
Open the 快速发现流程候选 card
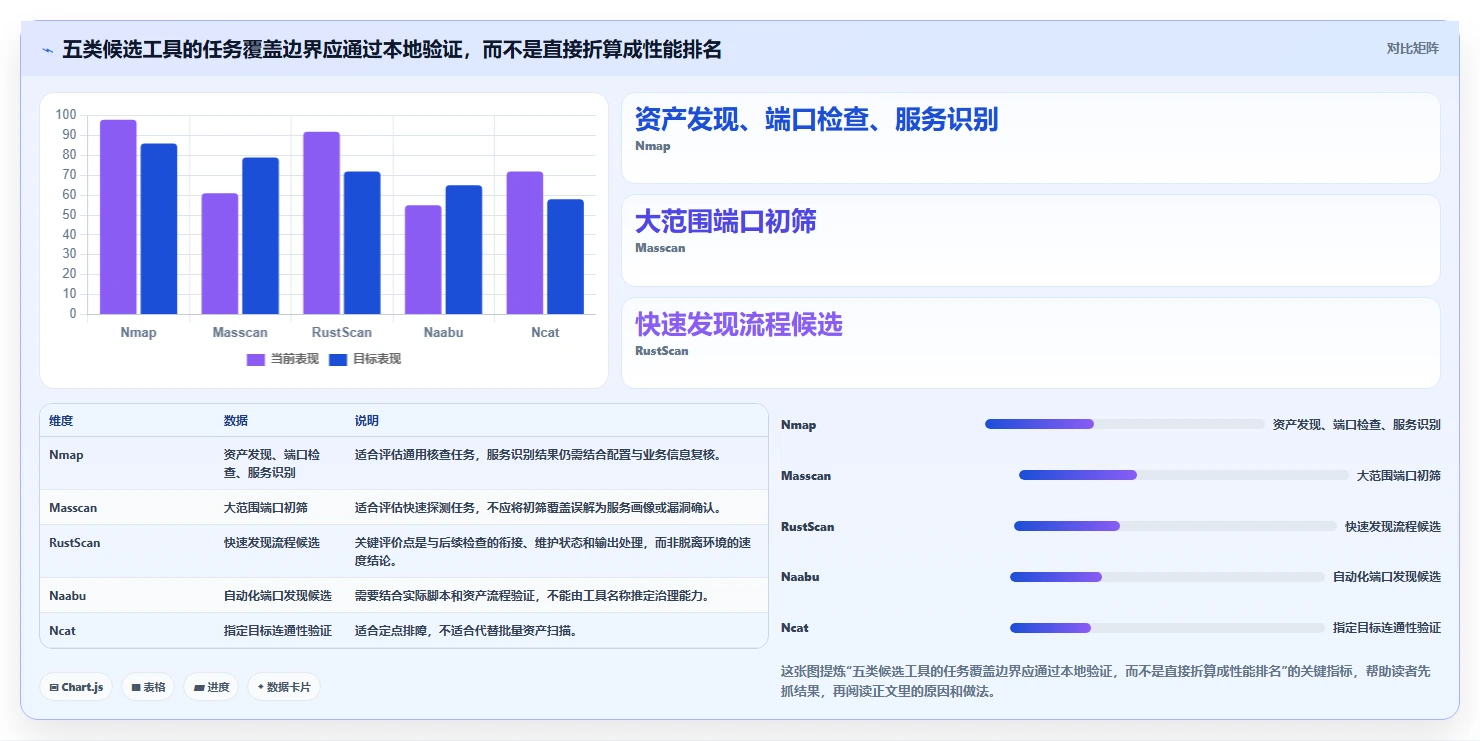(x=1031, y=343)
